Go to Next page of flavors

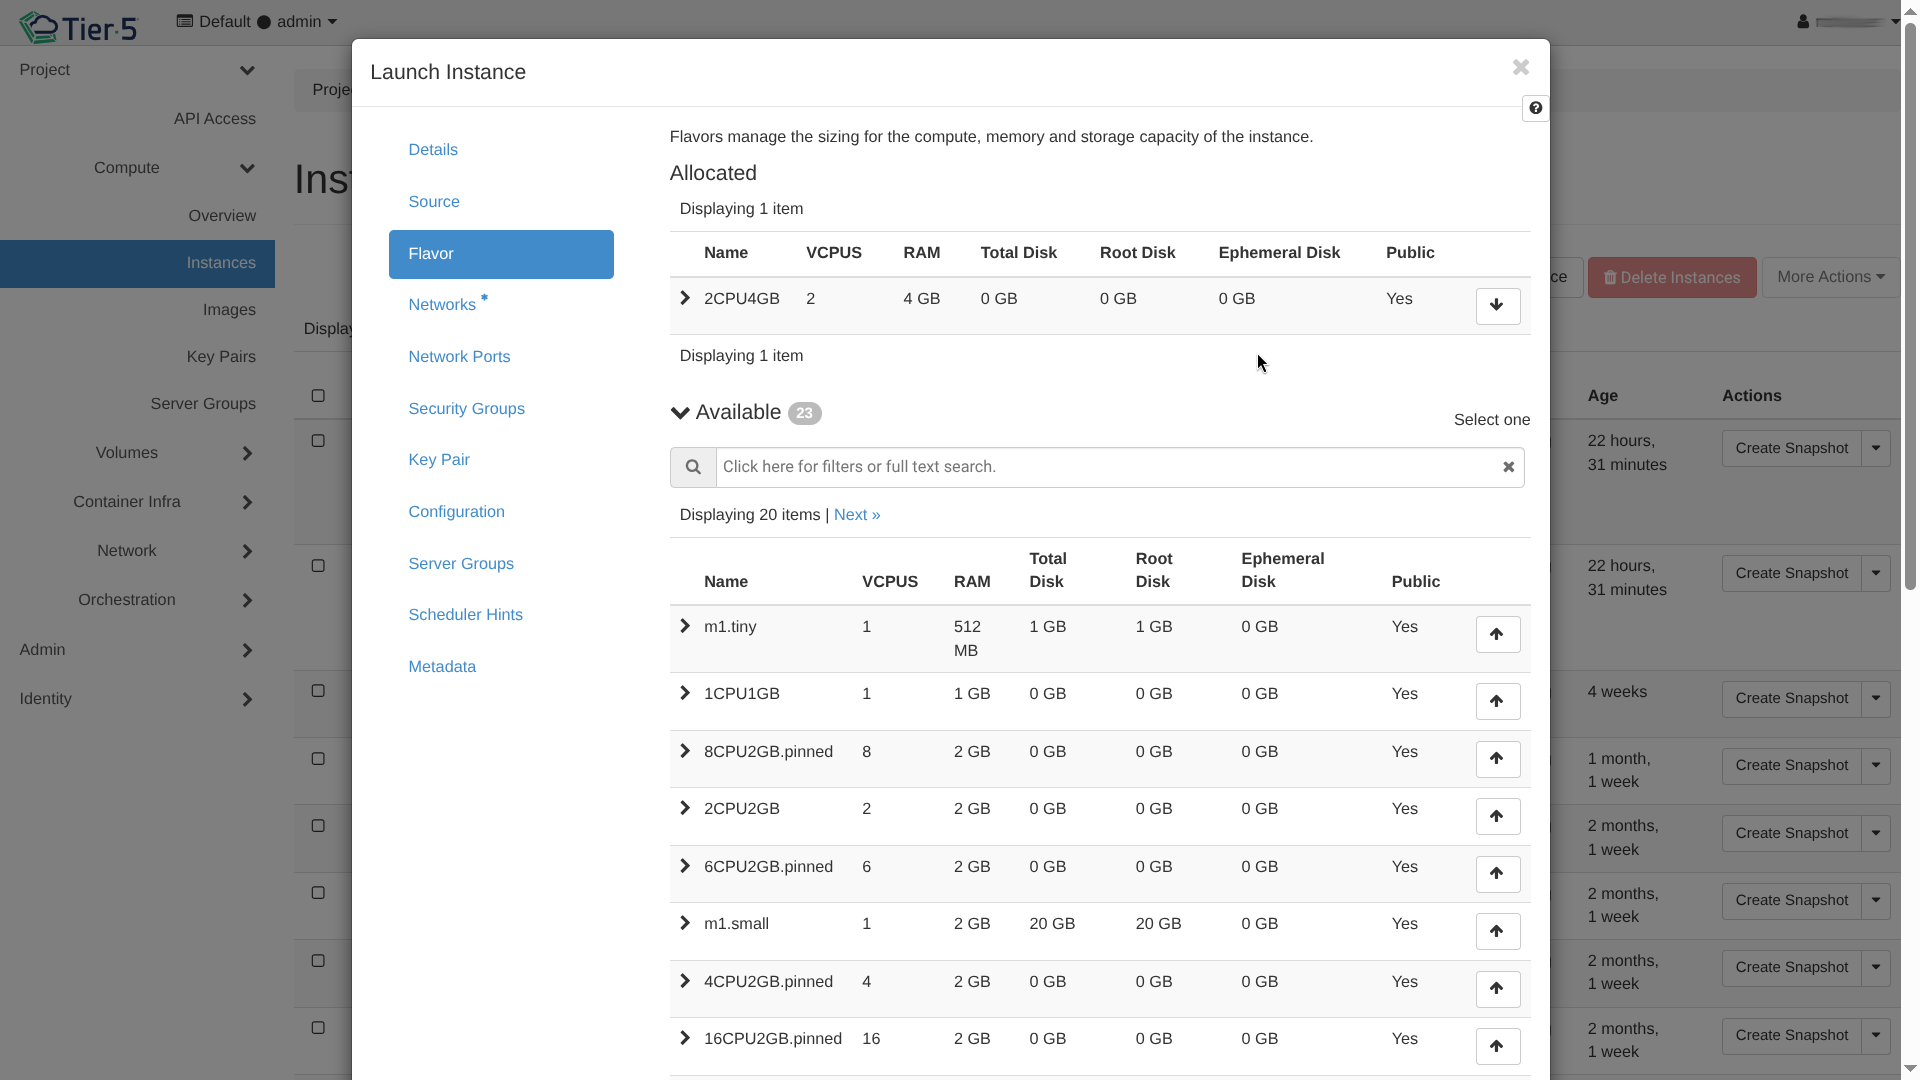click(x=857, y=515)
